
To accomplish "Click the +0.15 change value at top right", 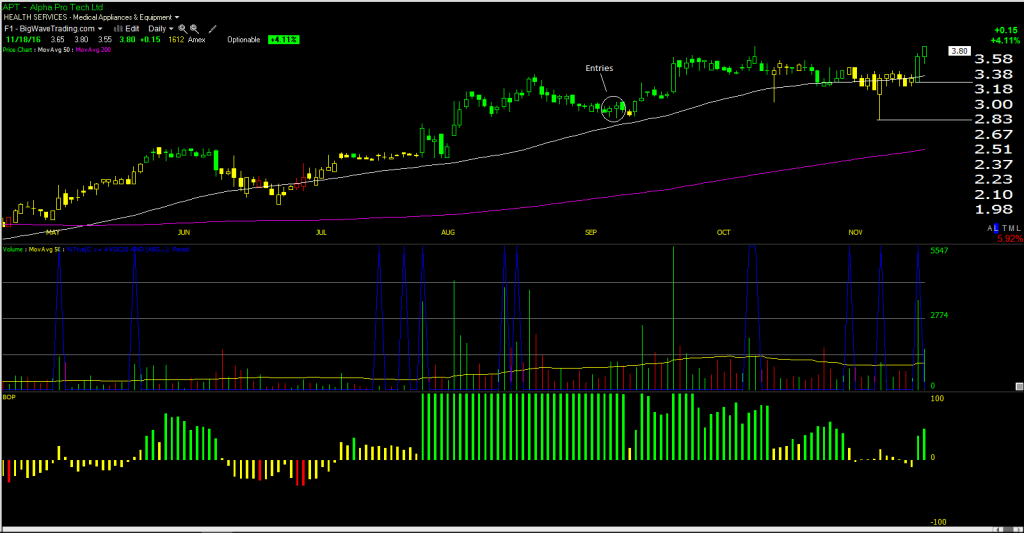I will tap(1006, 31).
